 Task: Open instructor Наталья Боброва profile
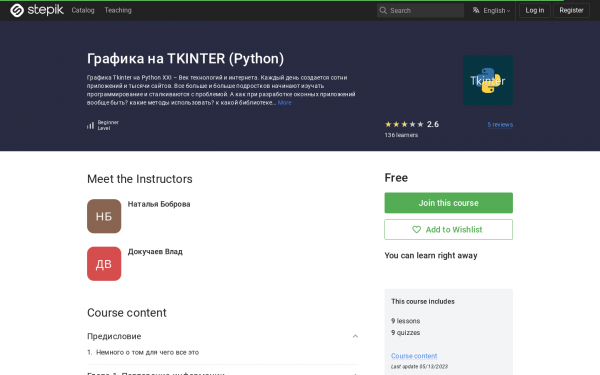[x=159, y=204]
